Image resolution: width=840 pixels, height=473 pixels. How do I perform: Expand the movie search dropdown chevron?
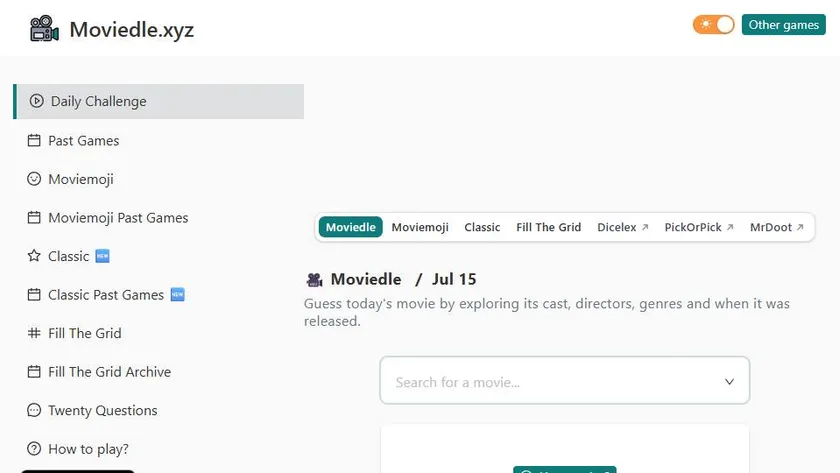[x=729, y=381]
